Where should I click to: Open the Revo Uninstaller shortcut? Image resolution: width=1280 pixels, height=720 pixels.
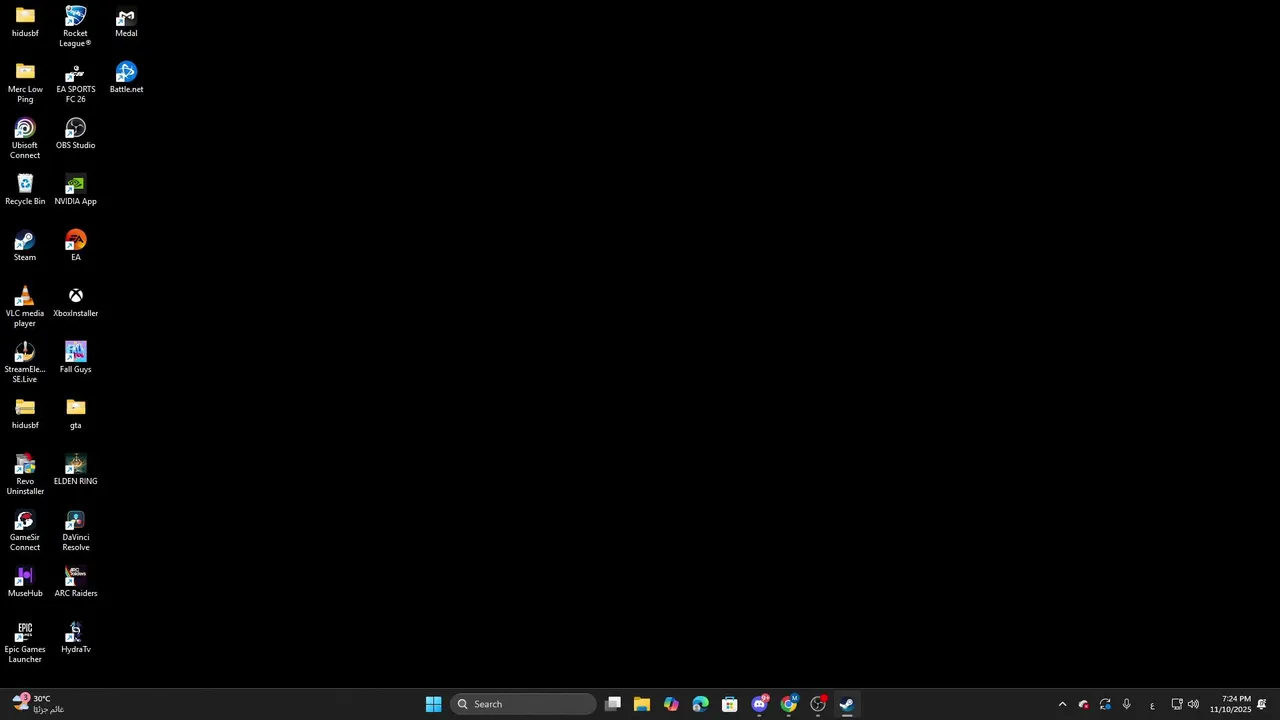tap(25, 474)
